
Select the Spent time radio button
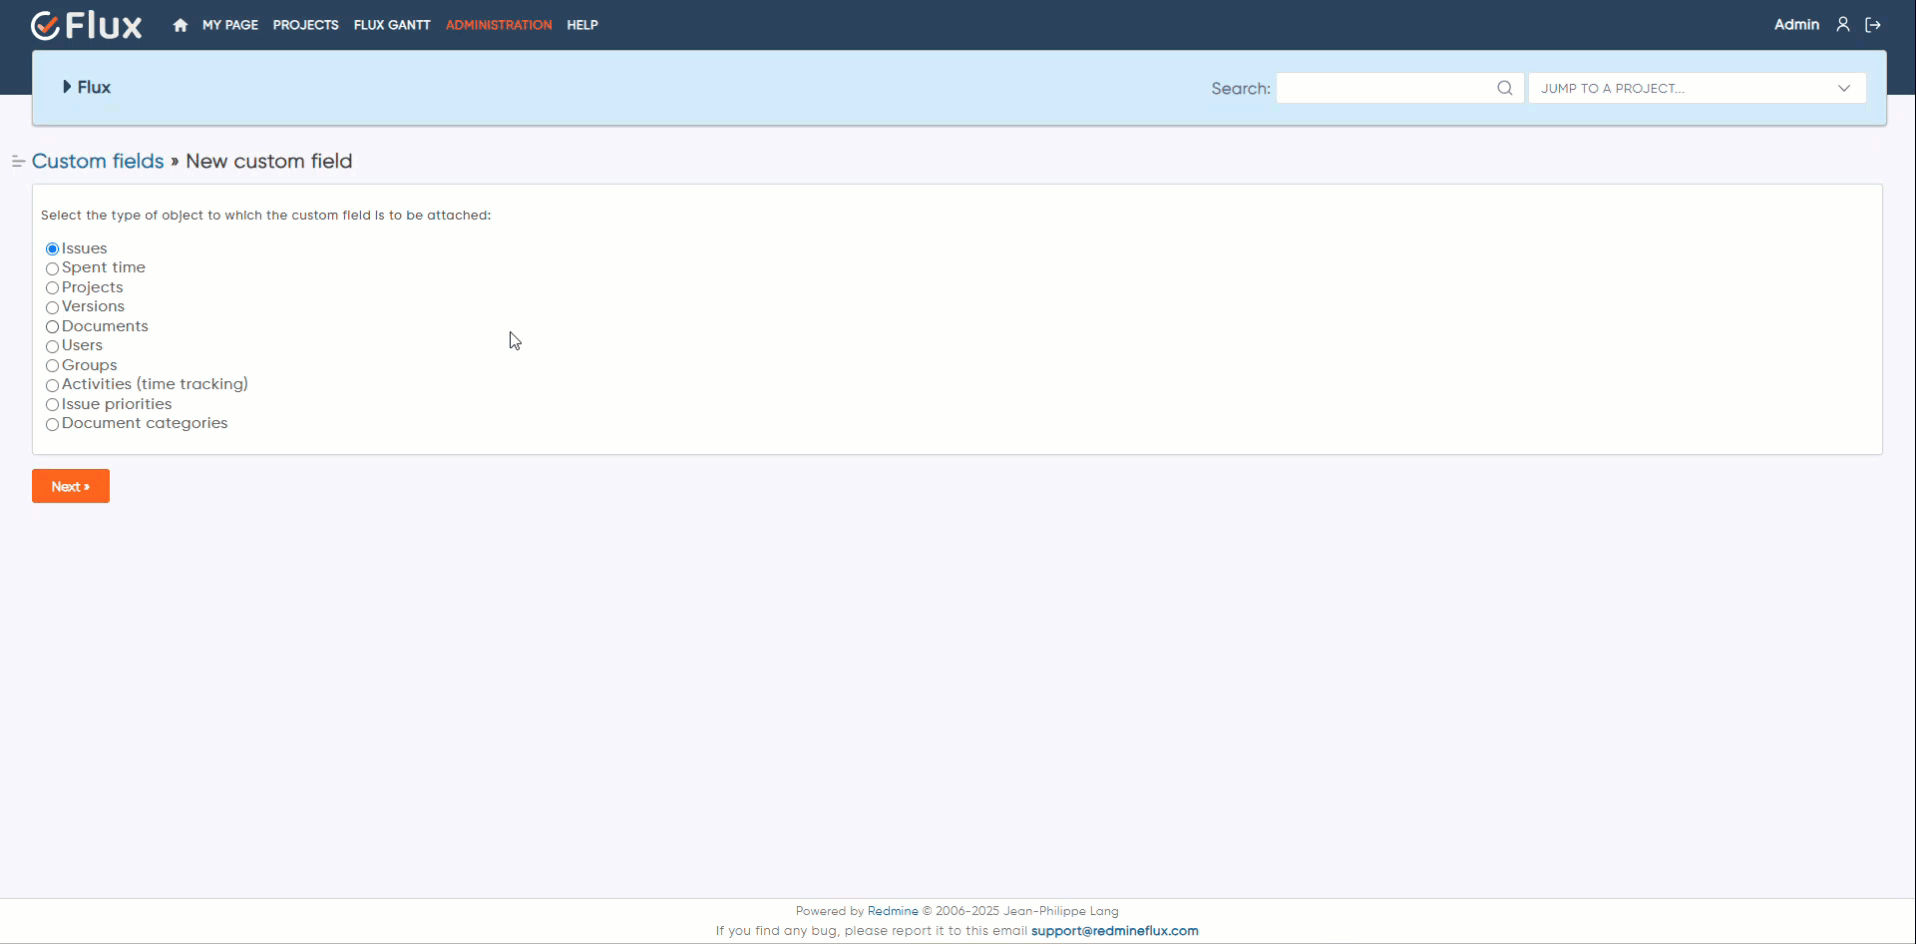click(x=52, y=268)
